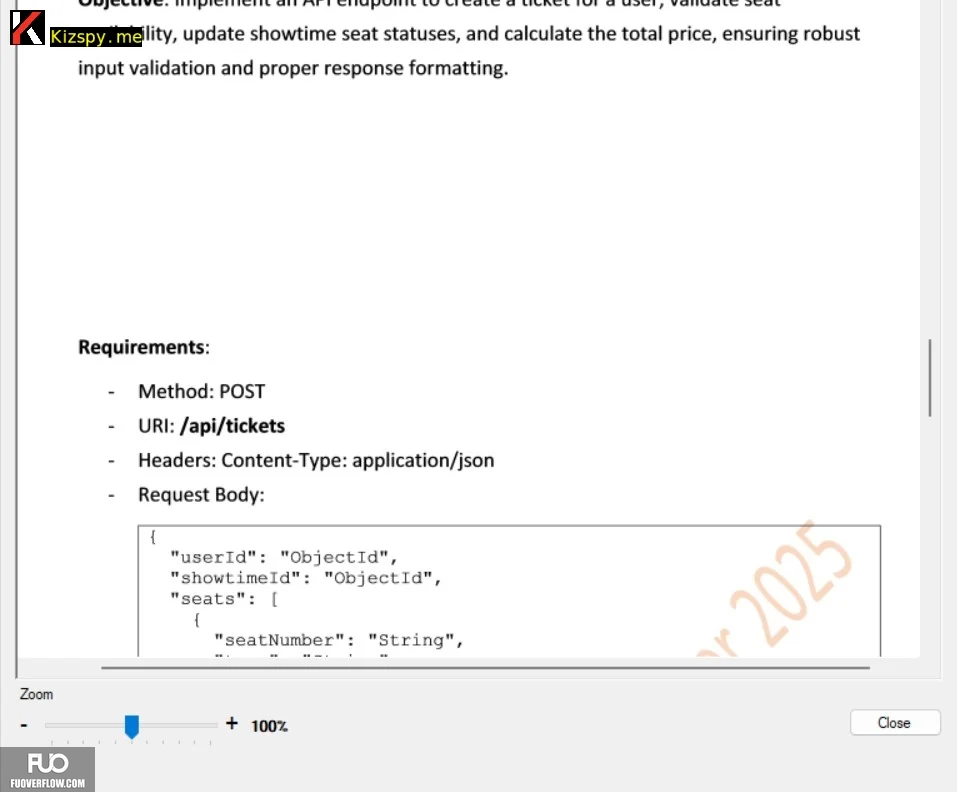Click the vertical scrollbar thumb
This screenshot has width=957, height=792.
(x=930, y=378)
